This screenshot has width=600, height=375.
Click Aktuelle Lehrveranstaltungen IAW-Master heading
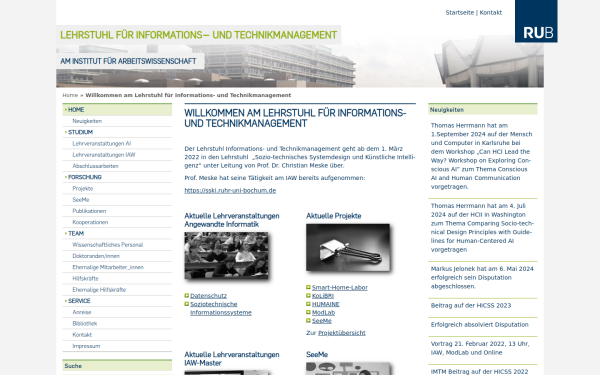232,359
